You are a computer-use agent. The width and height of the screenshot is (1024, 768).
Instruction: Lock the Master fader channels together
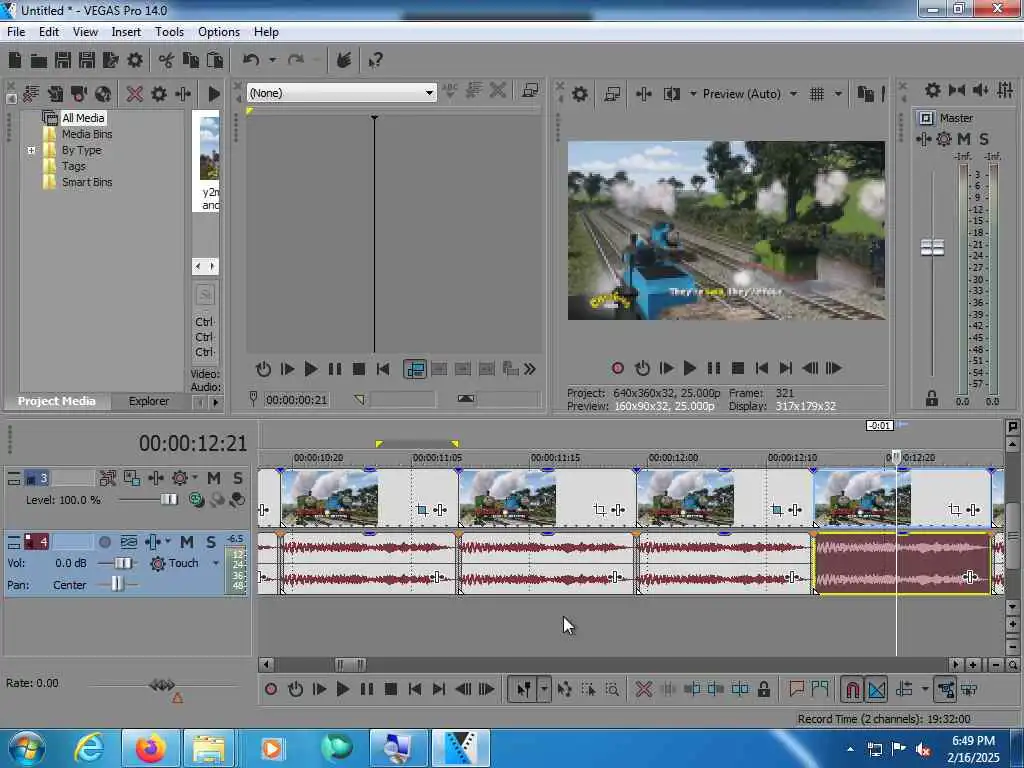(x=932, y=398)
